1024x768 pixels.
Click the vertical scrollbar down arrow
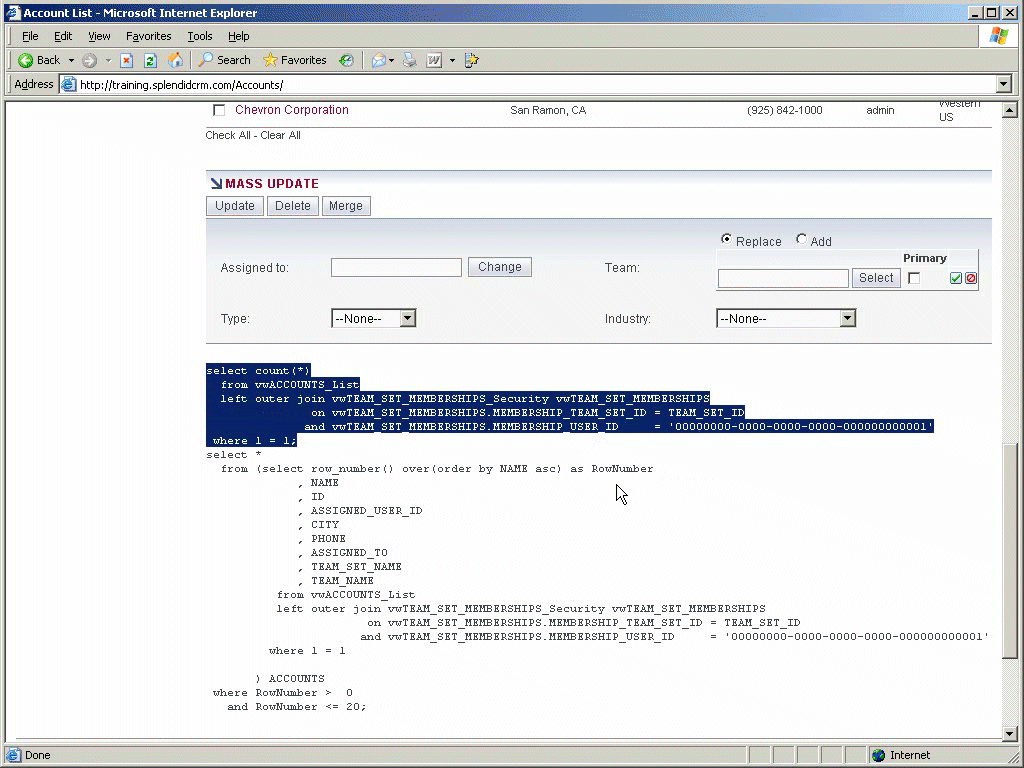(1009, 733)
